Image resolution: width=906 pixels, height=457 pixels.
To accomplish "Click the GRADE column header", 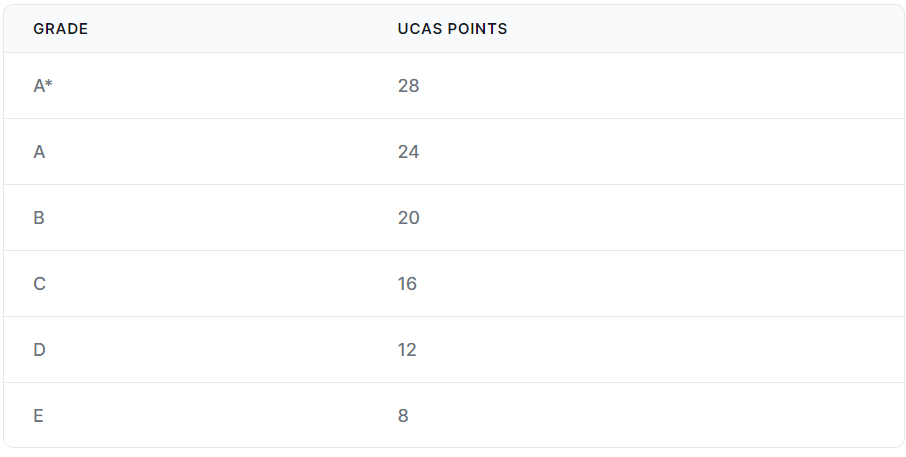I will click(x=61, y=29).
